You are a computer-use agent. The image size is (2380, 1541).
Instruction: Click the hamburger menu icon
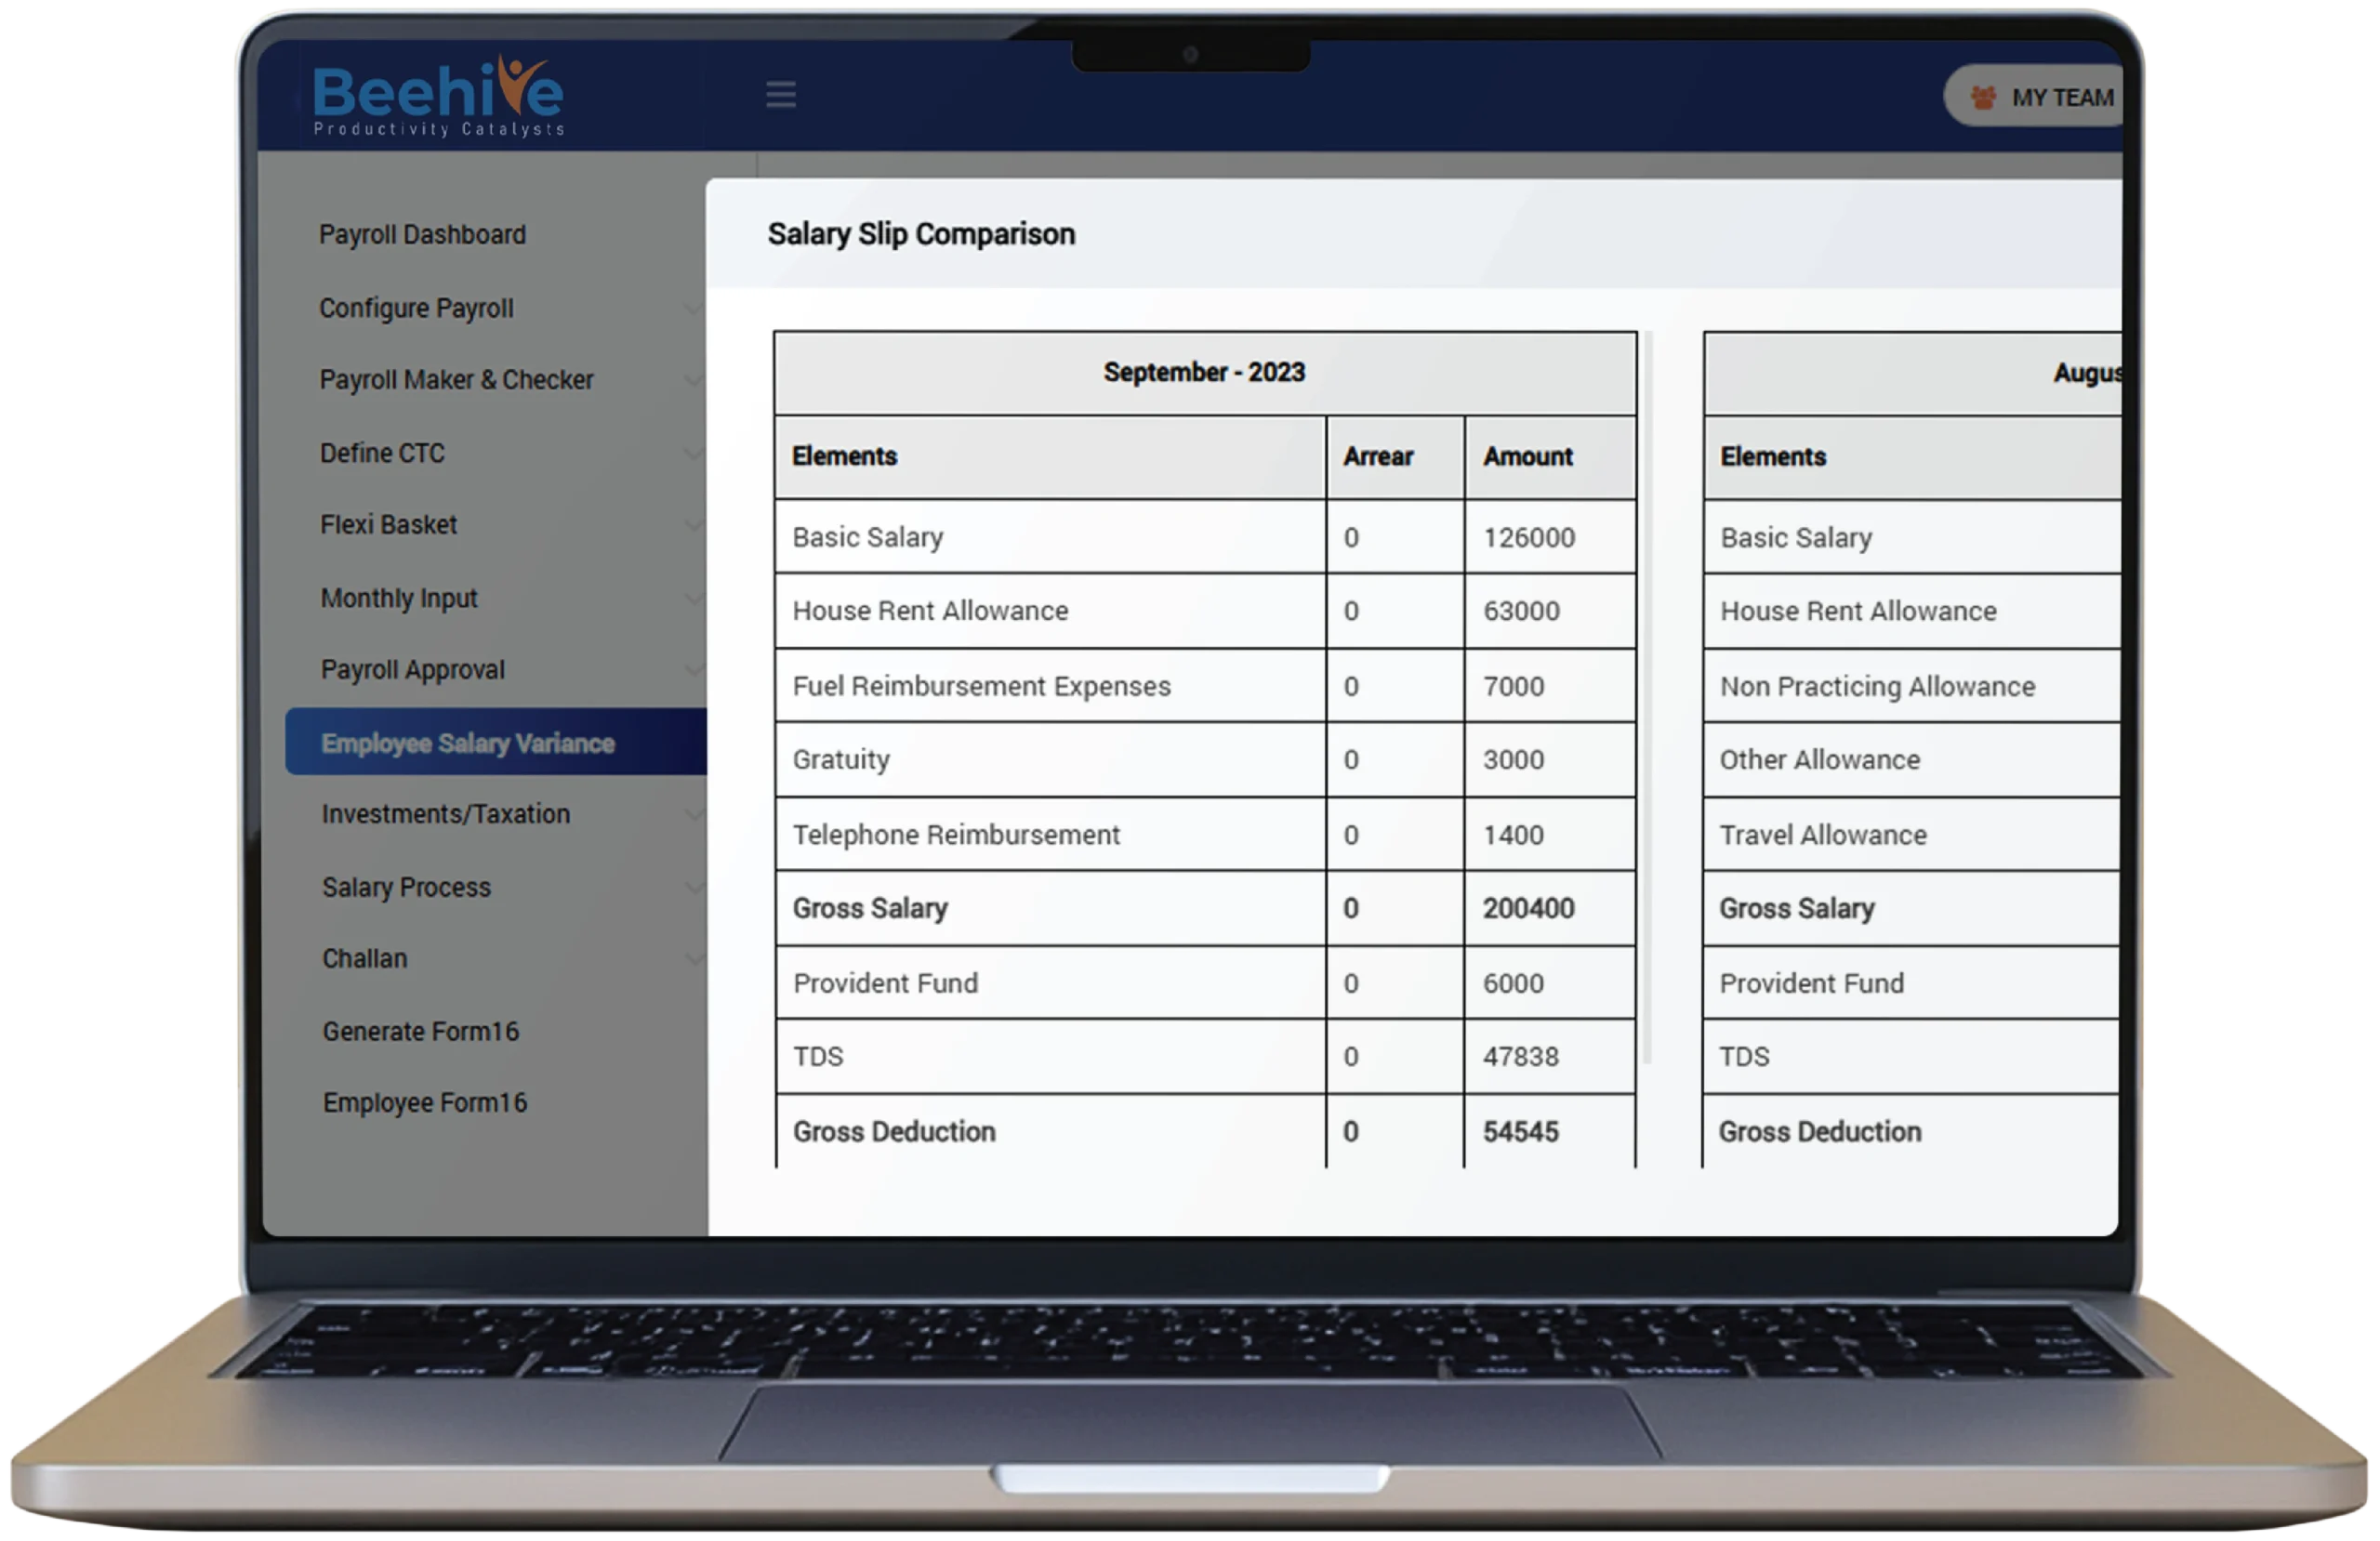click(781, 96)
